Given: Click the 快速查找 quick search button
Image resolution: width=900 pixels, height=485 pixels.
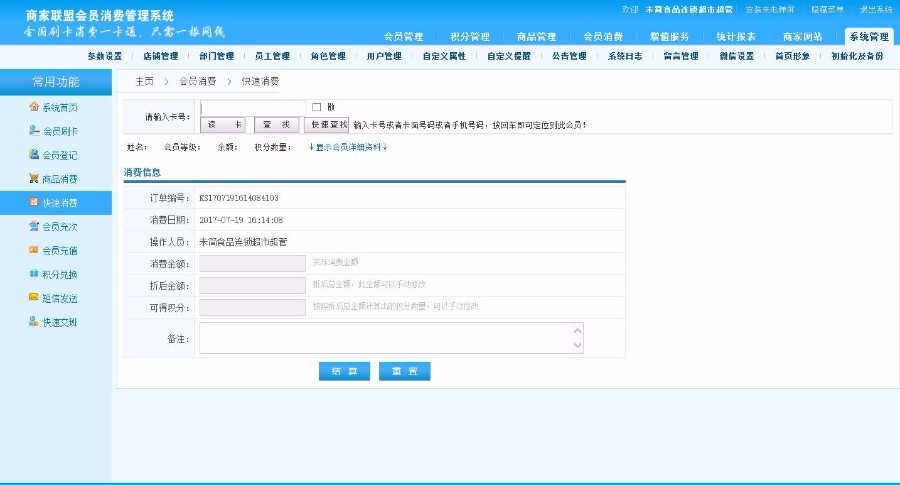Looking at the screenshot, I should (x=327, y=125).
